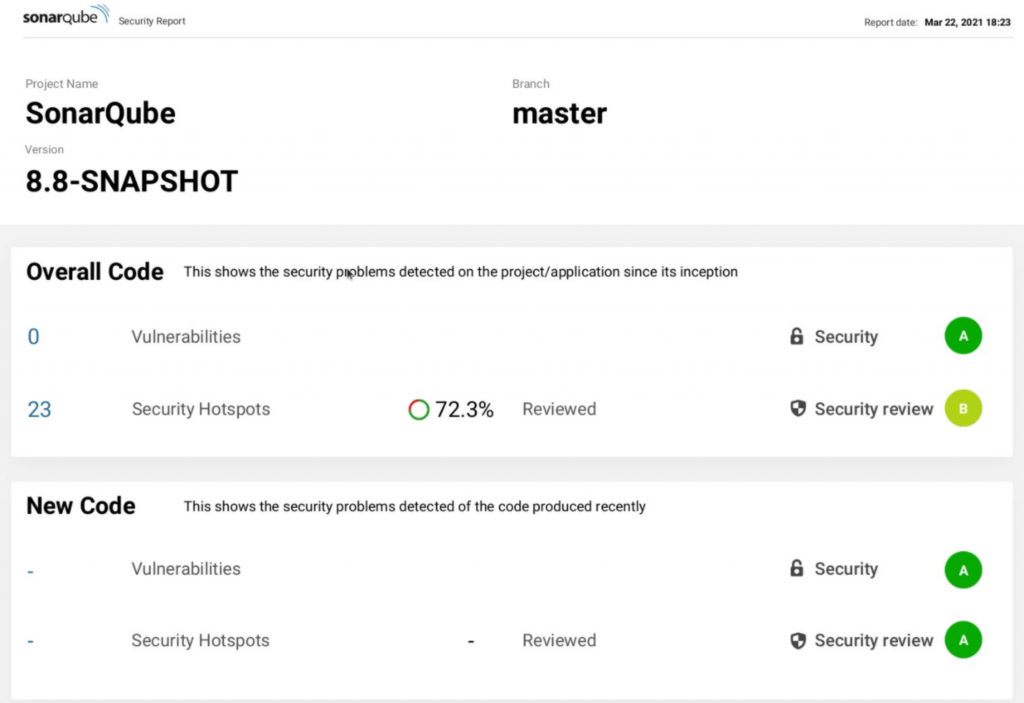Image resolution: width=1024 pixels, height=703 pixels.
Task: Click the Report date label
Action: point(890,22)
